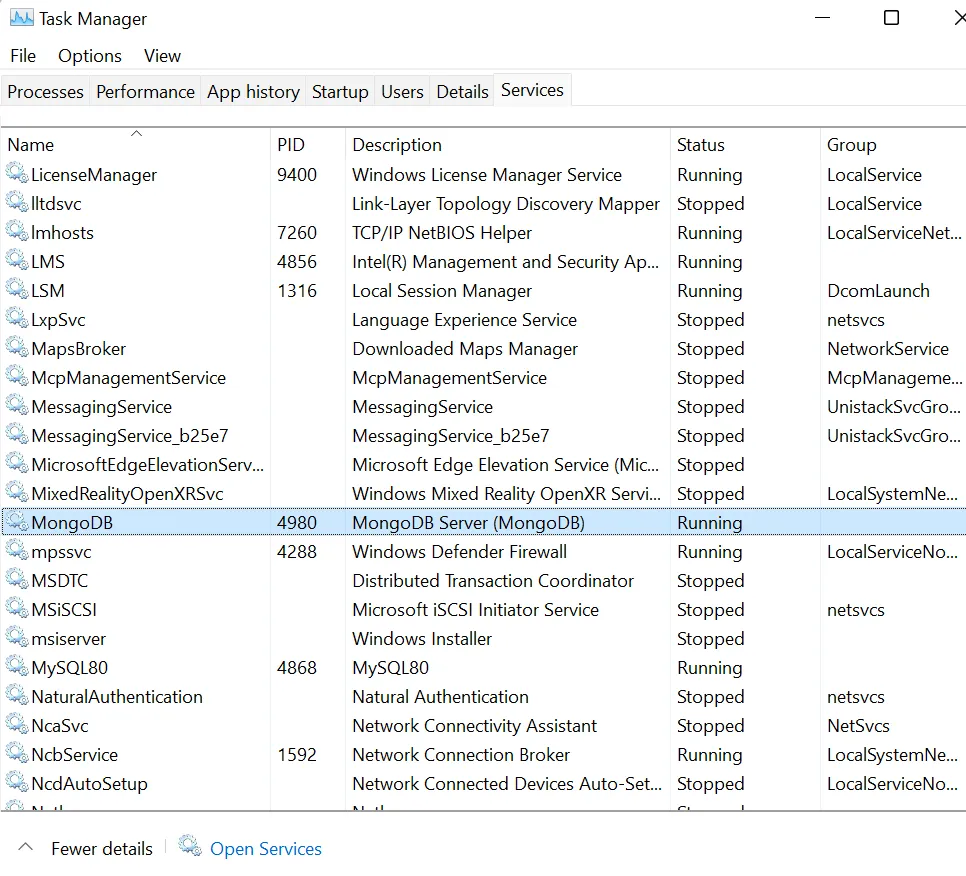
Task: Click the mpssvc service gear icon
Action: [17, 550]
